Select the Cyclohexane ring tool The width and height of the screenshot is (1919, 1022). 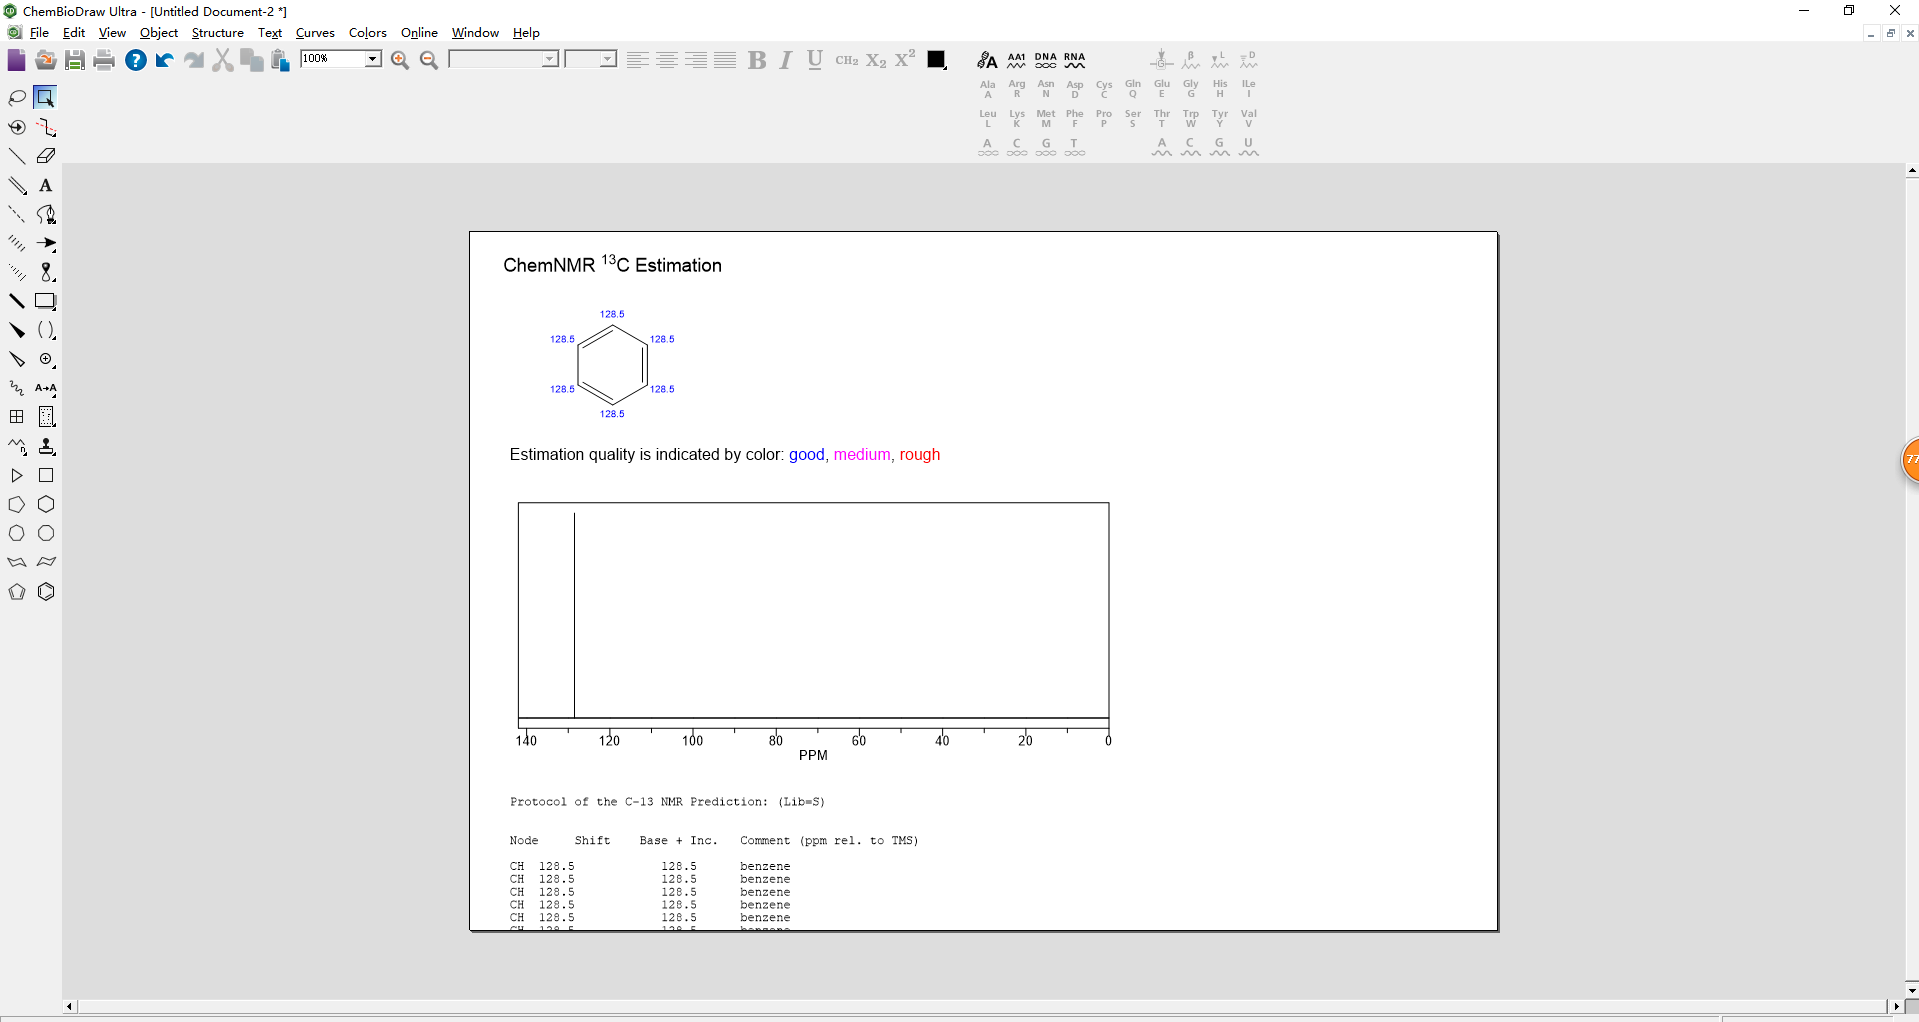(46, 505)
